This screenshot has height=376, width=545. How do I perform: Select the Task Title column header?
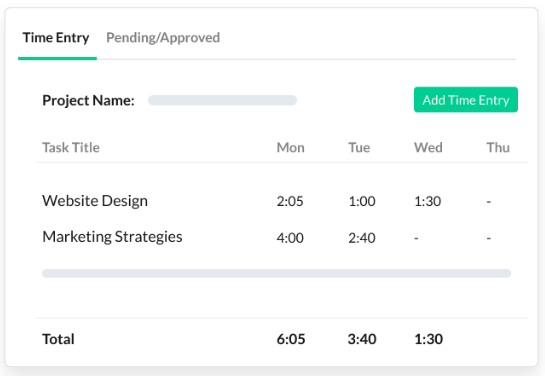tap(71, 147)
